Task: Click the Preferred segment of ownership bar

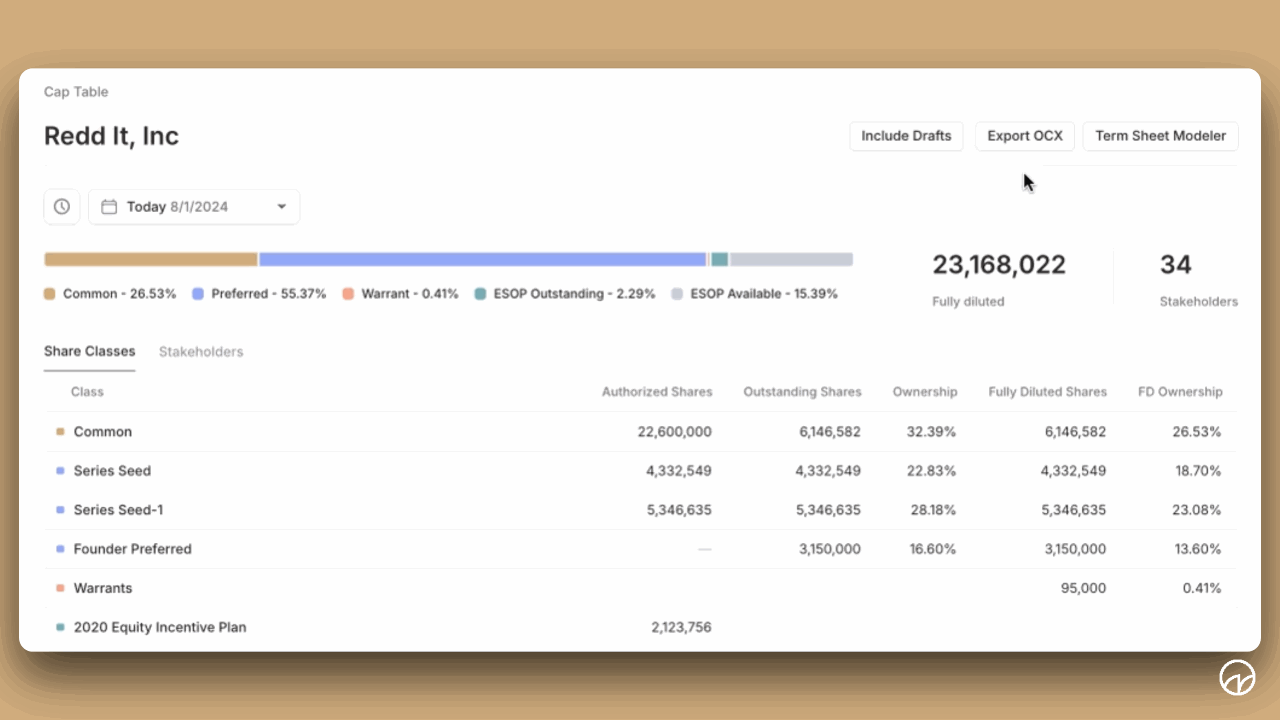Action: coord(483,259)
